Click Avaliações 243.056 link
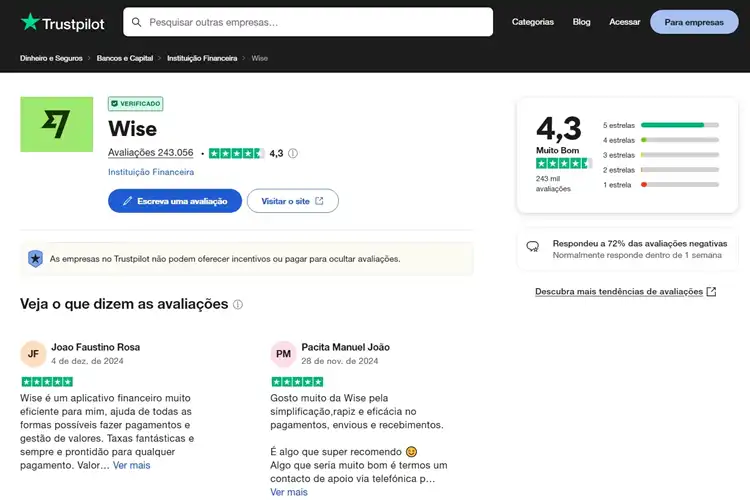750x500 pixels. pos(151,153)
